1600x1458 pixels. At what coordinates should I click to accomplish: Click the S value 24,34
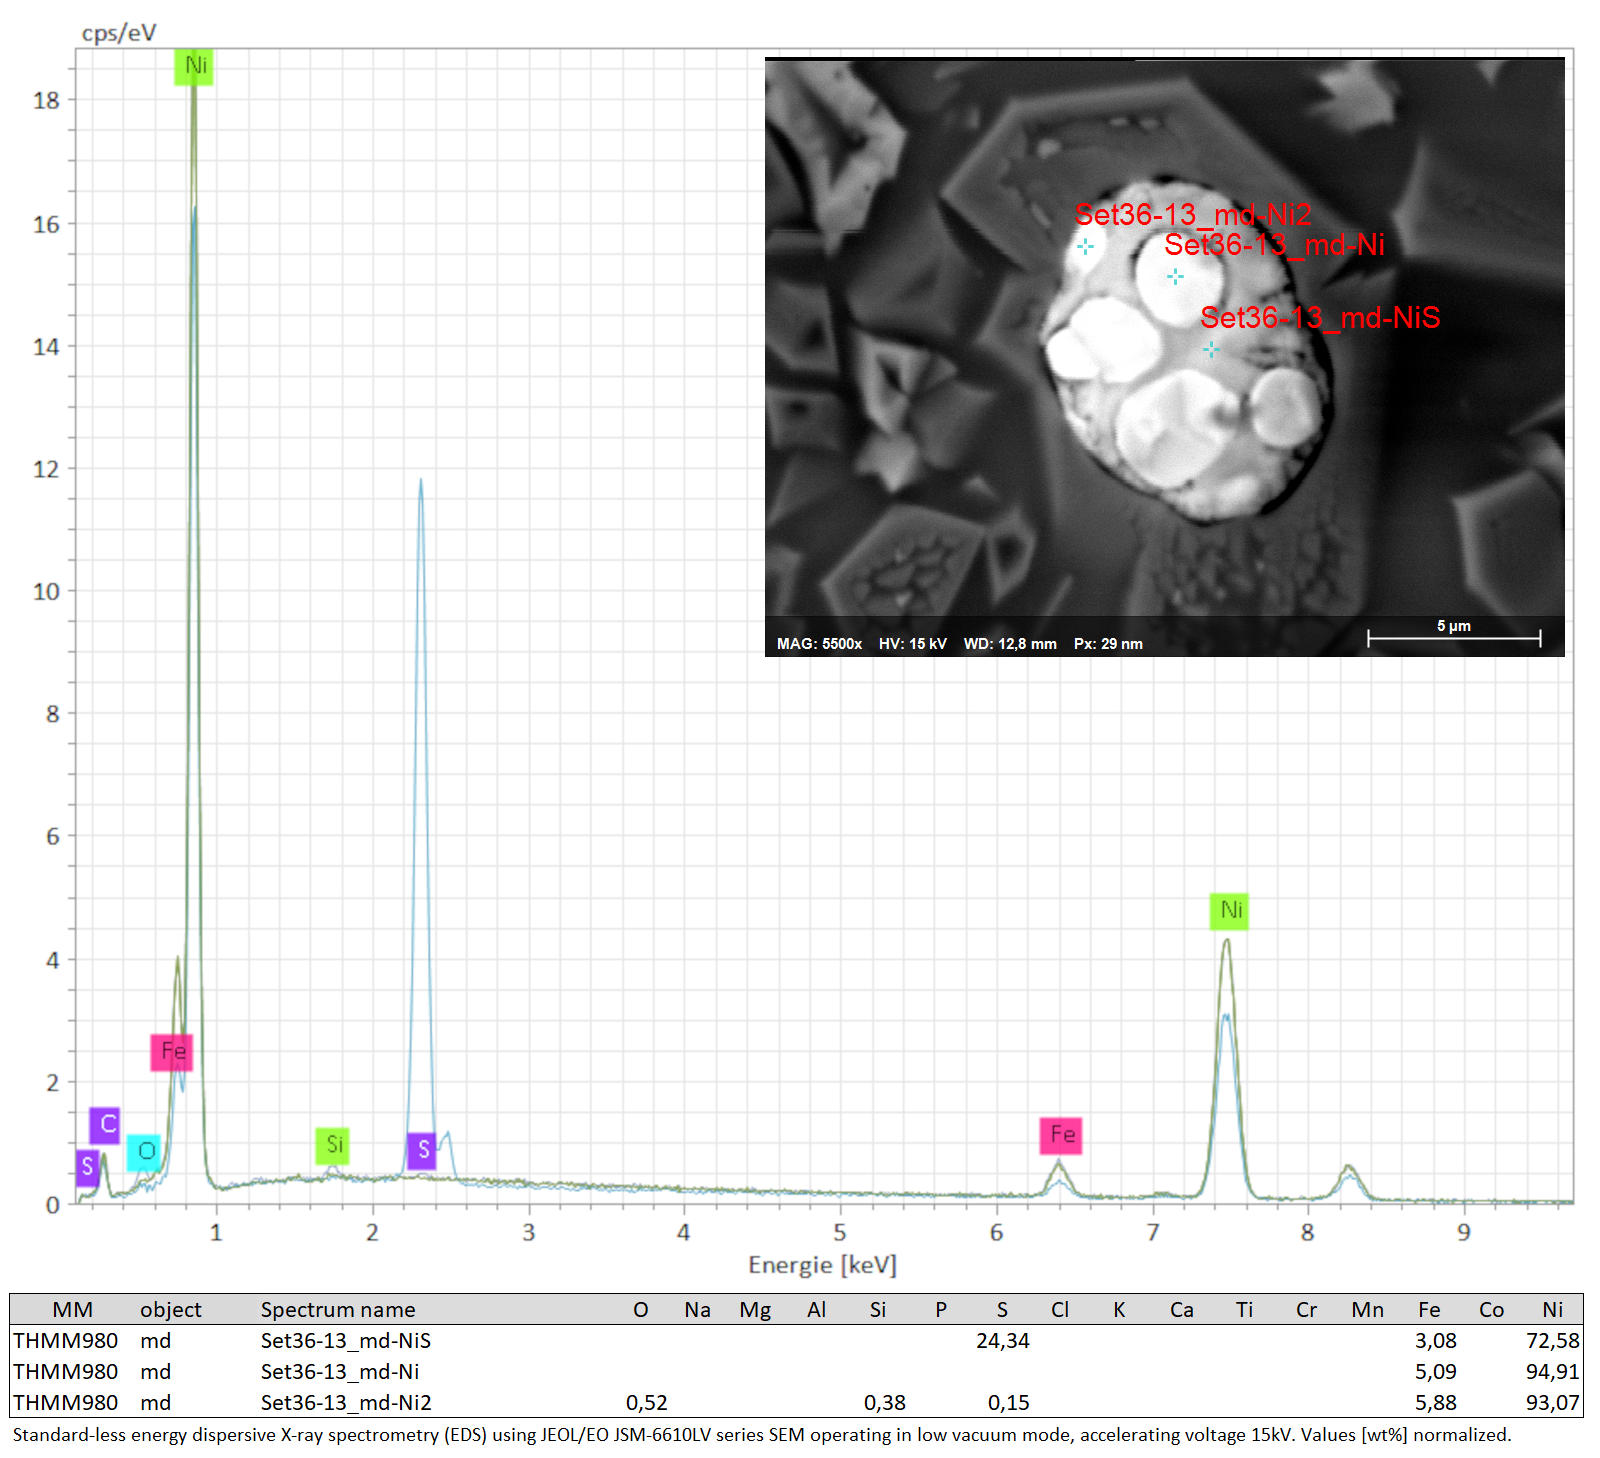coord(1002,1341)
